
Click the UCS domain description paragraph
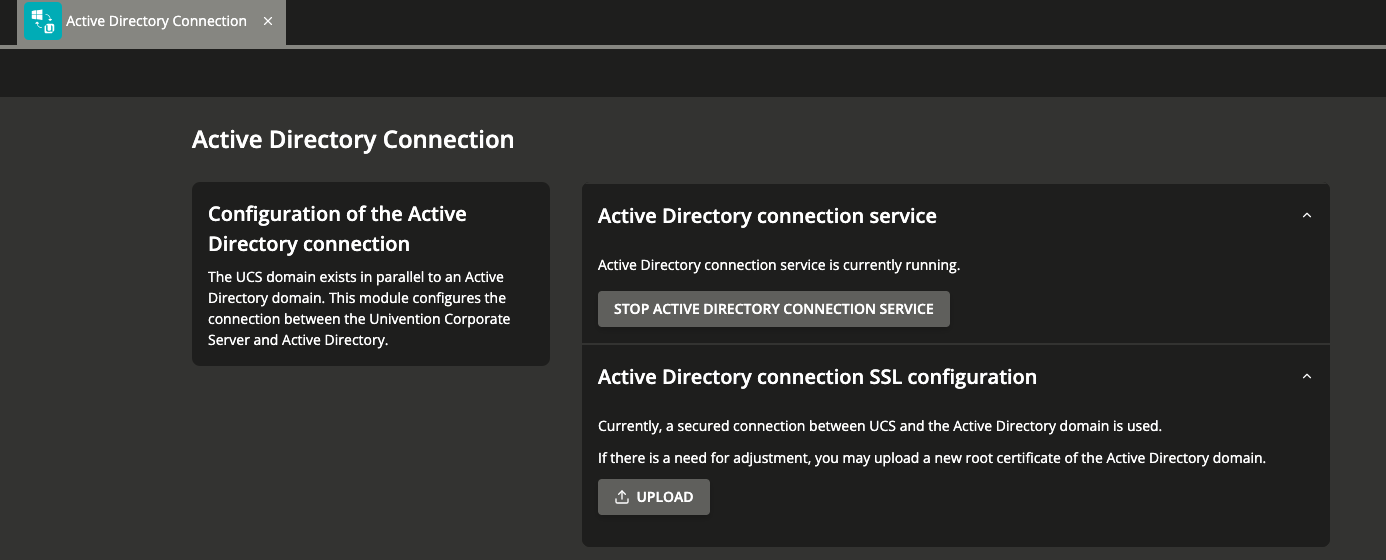(359, 308)
